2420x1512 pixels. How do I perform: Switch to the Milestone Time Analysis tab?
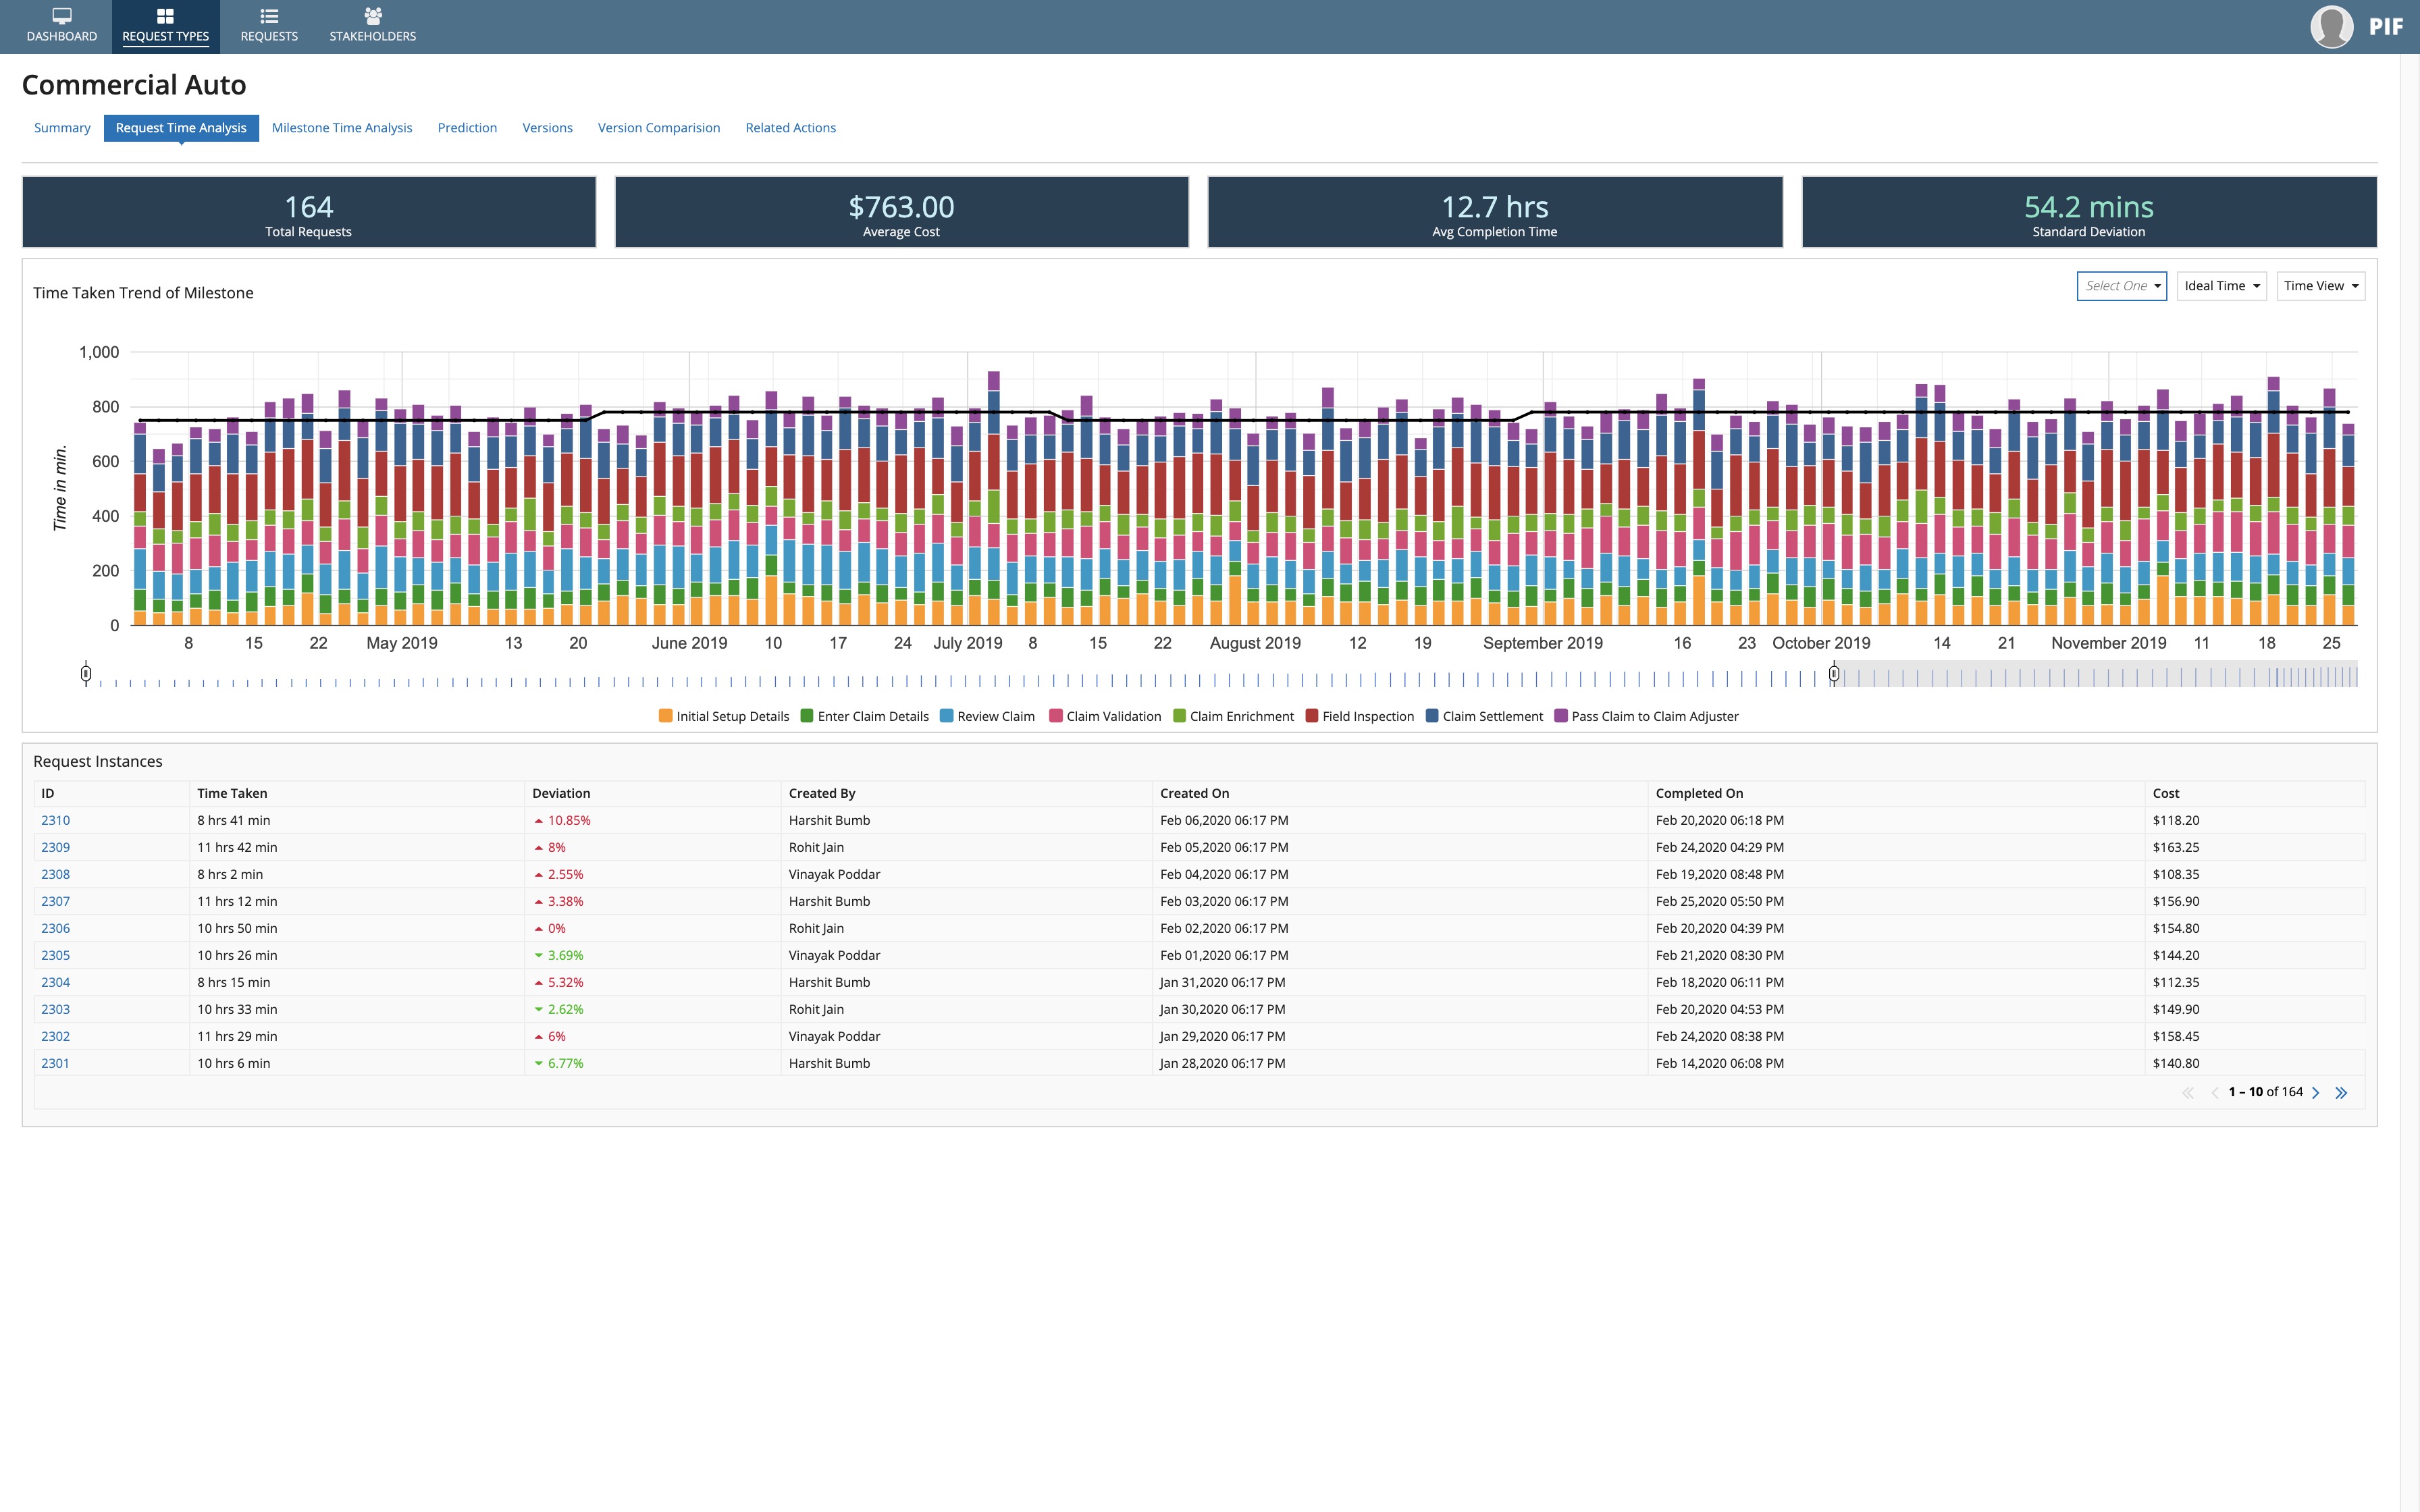click(342, 127)
